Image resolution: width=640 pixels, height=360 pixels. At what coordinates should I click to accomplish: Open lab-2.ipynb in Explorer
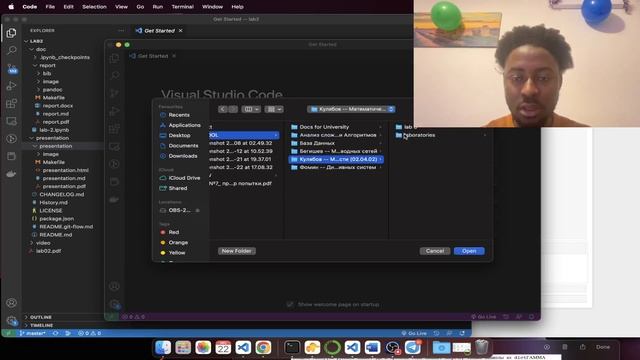pos(53,130)
